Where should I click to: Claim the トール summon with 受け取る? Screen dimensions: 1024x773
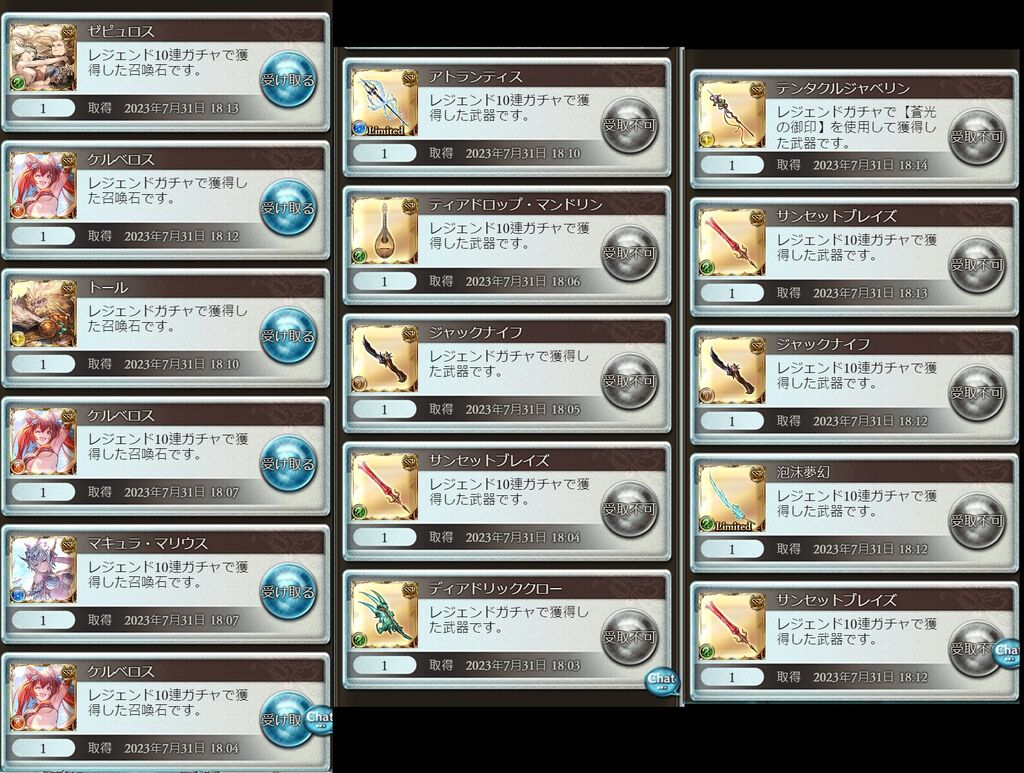coord(288,336)
